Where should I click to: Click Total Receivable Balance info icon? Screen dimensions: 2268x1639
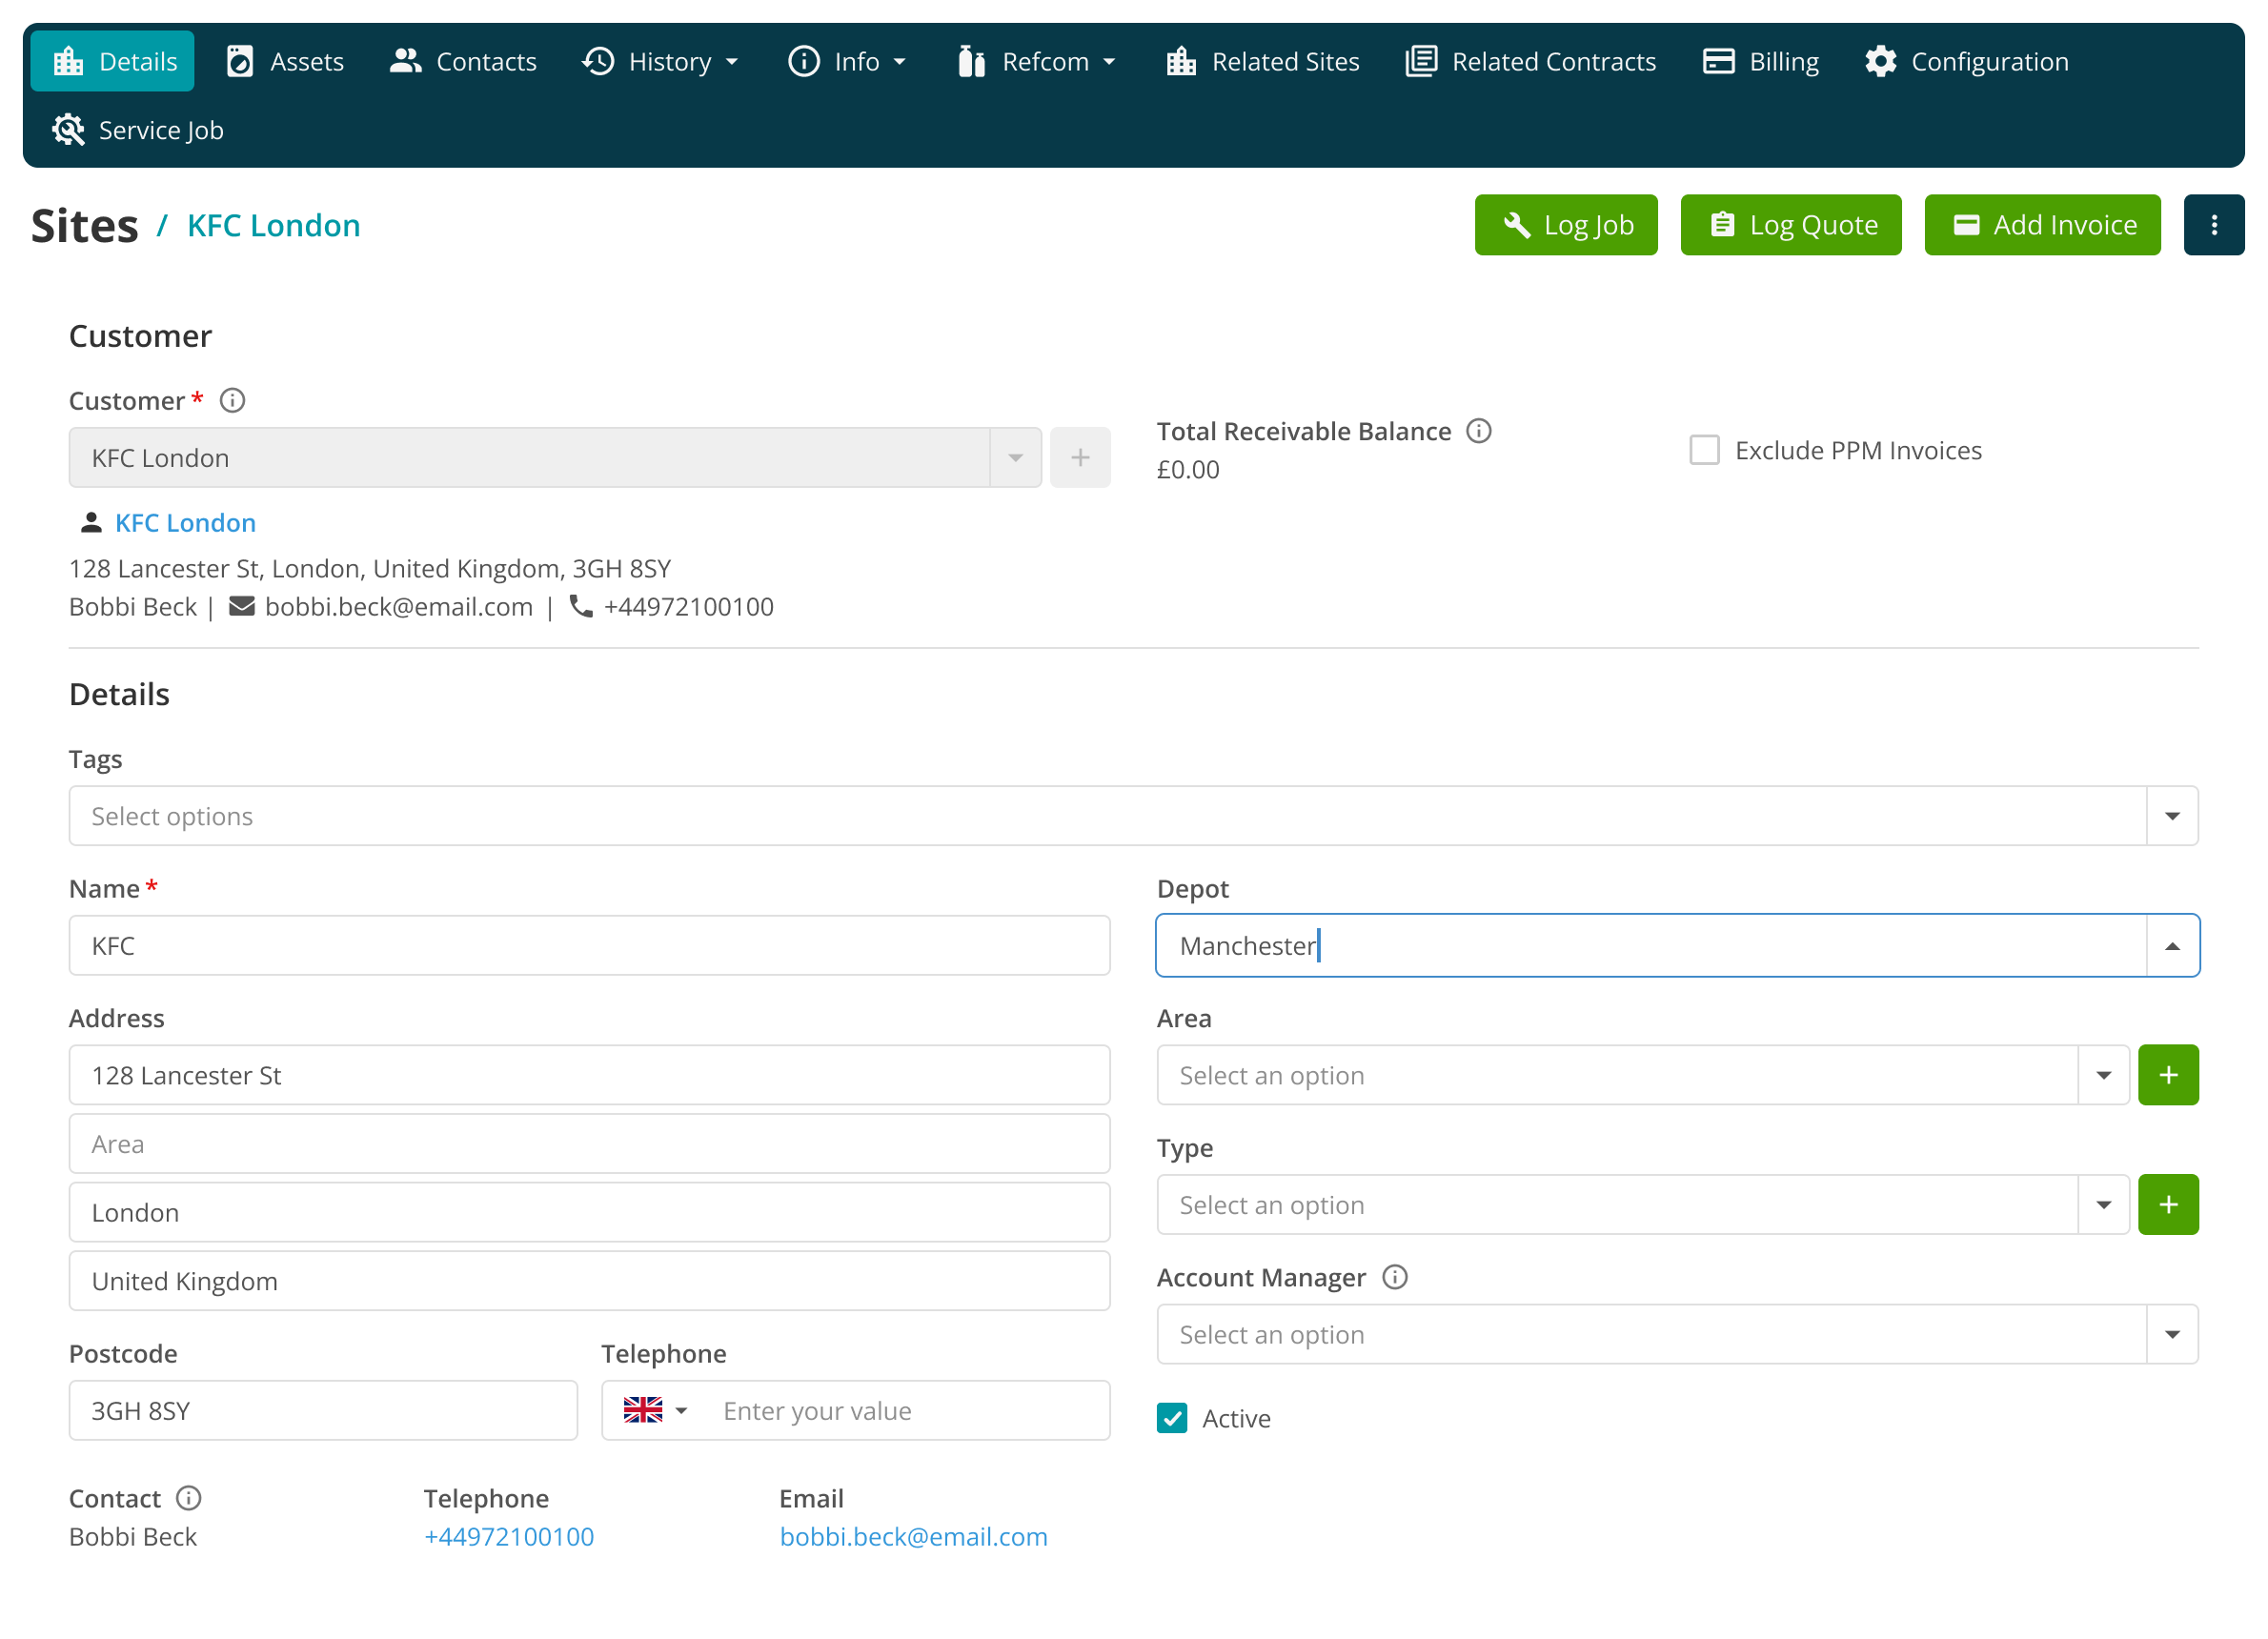[1478, 431]
